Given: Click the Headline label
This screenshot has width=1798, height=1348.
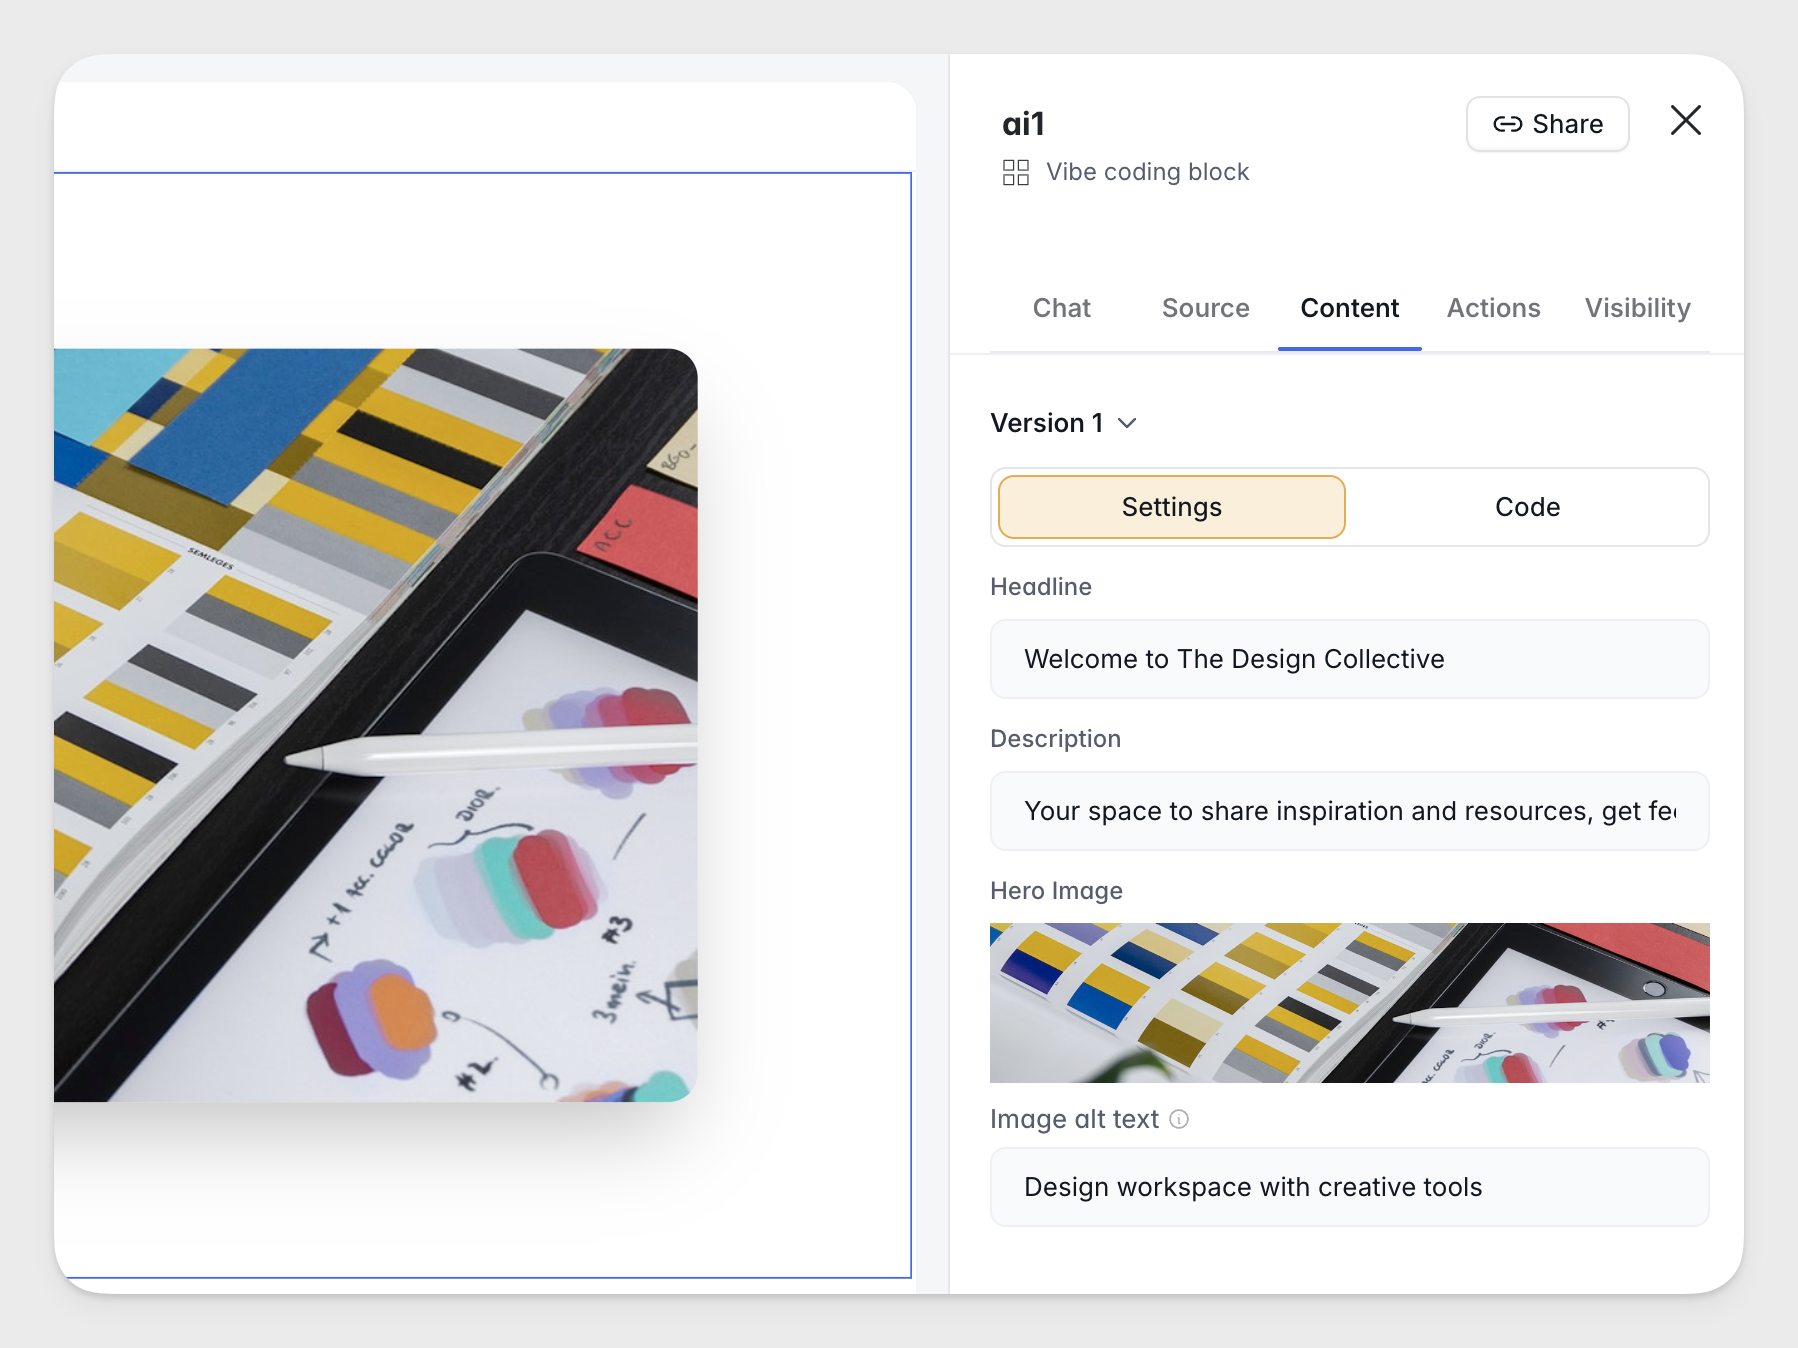Looking at the screenshot, I should pyautogui.click(x=1040, y=587).
